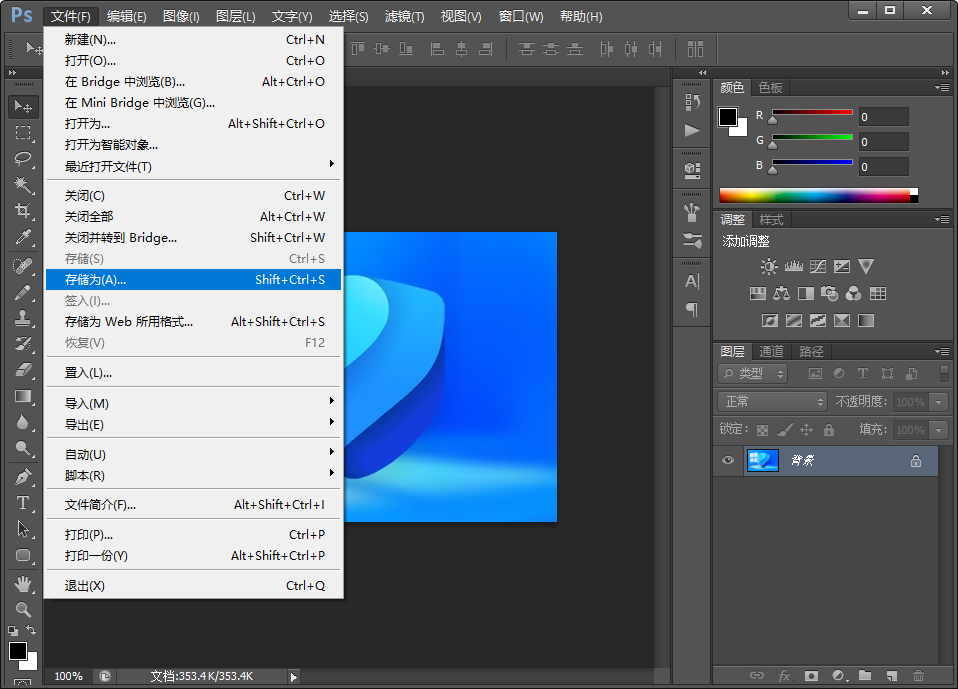The width and height of the screenshot is (958, 689).
Task: Choose 退出(X) menu item
Action: pyautogui.click(x=194, y=586)
